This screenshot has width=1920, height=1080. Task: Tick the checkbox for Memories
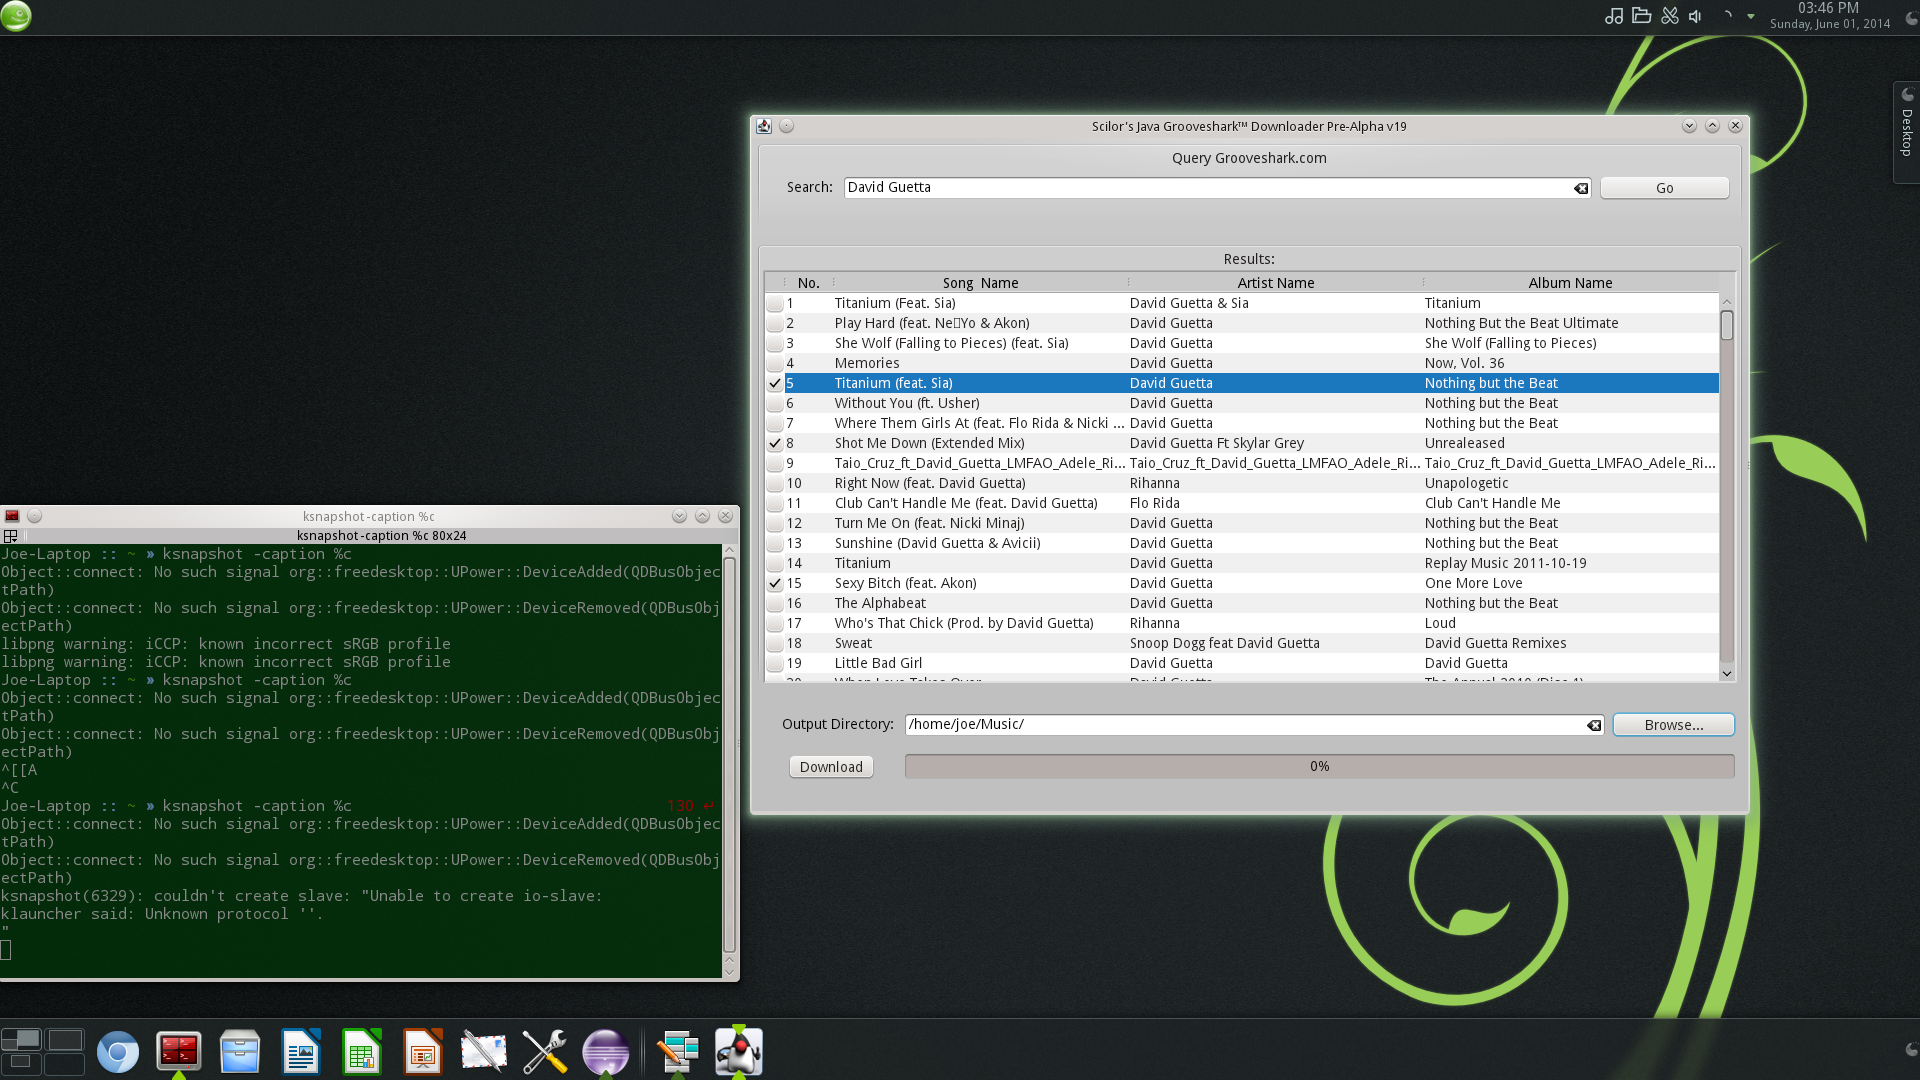point(775,363)
